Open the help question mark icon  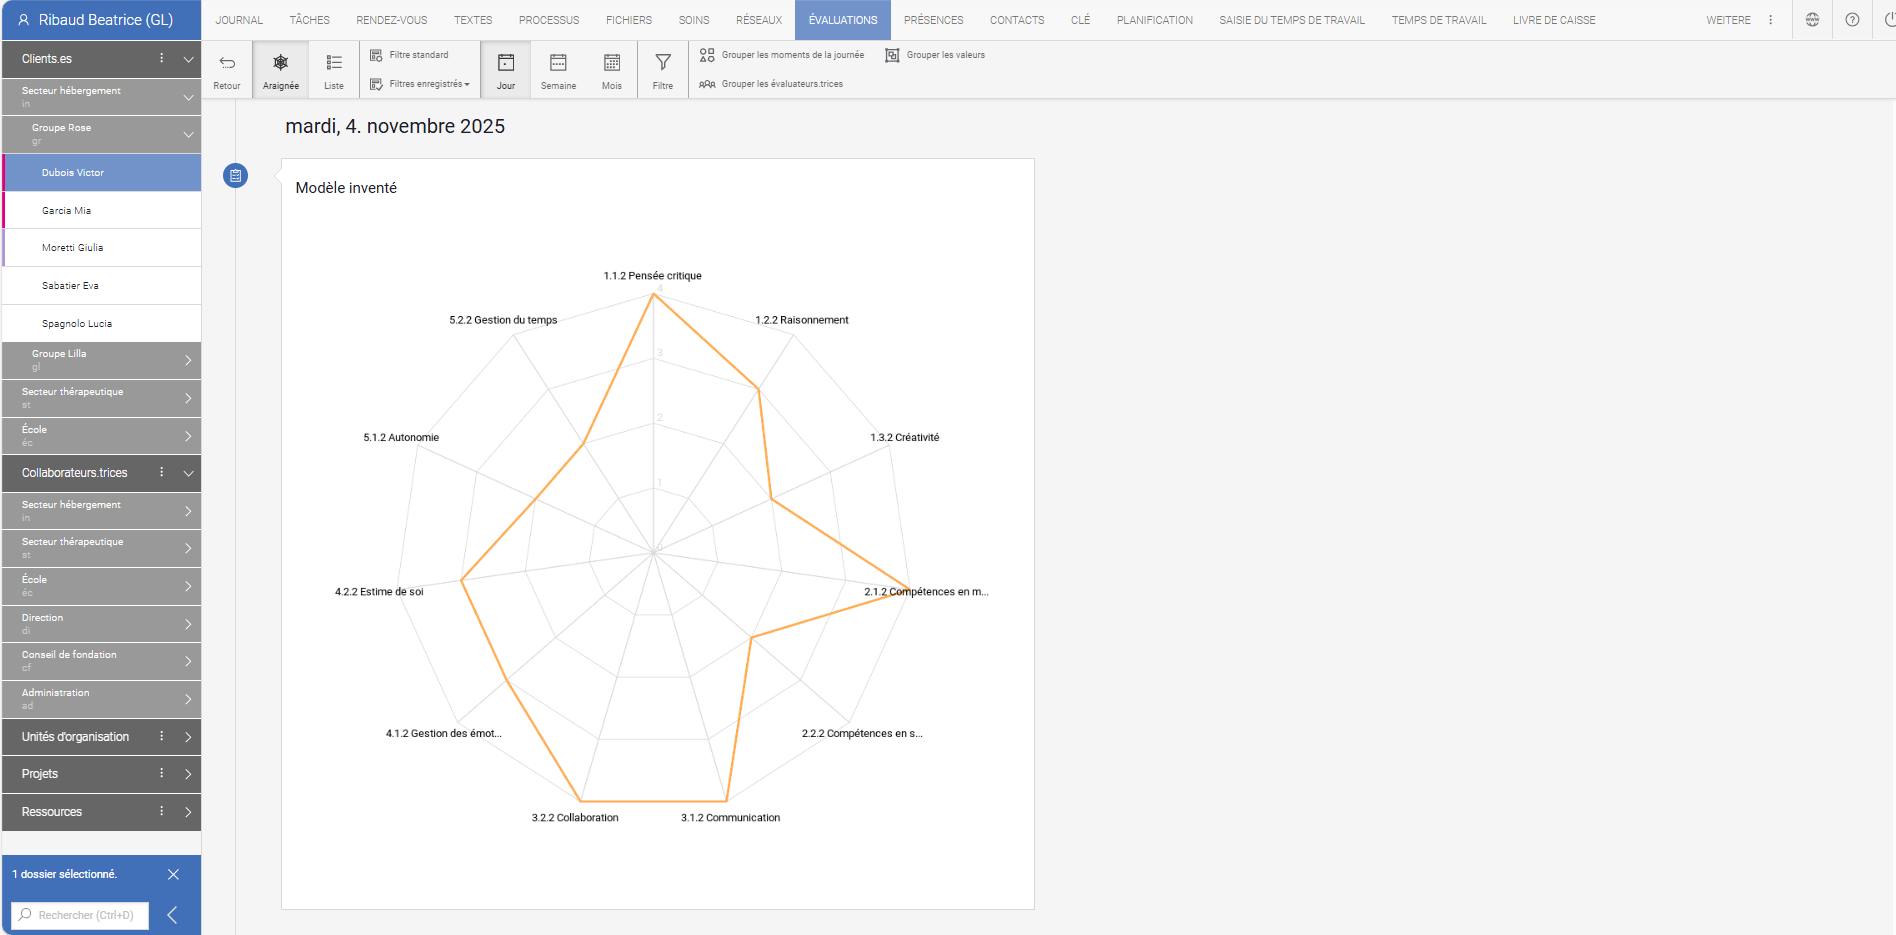pos(1852,19)
